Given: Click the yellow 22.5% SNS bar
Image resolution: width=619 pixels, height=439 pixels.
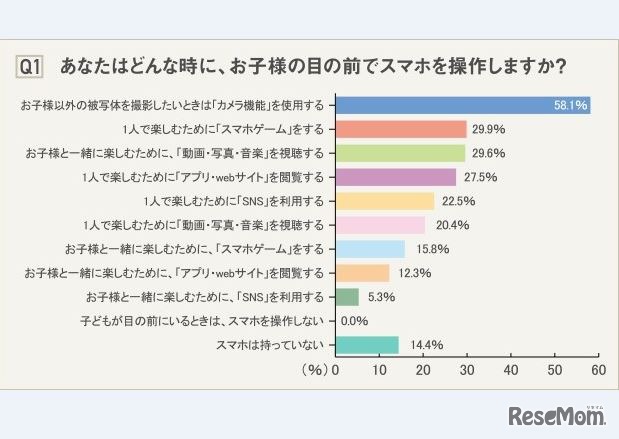Looking at the screenshot, I should point(385,201).
